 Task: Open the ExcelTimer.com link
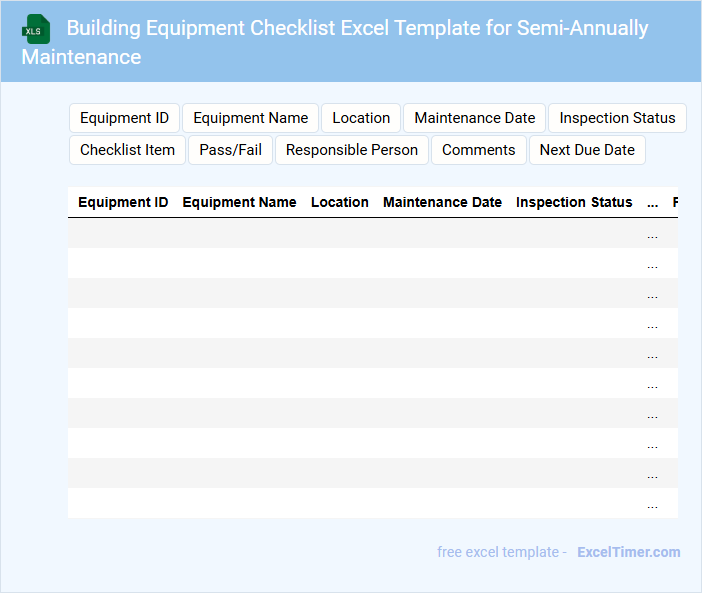(x=628, y=552)
